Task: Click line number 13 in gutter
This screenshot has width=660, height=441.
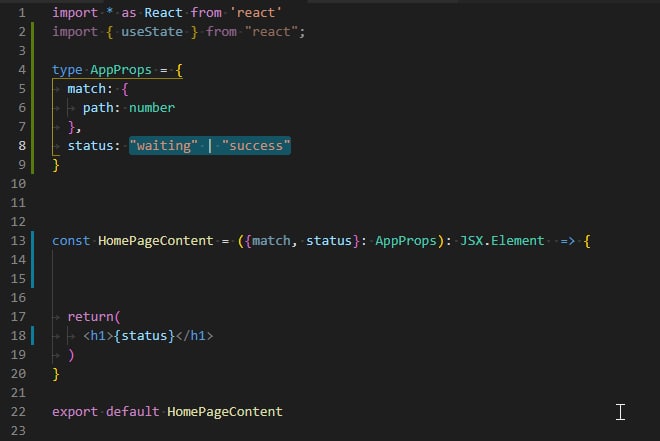Action: 18,241
